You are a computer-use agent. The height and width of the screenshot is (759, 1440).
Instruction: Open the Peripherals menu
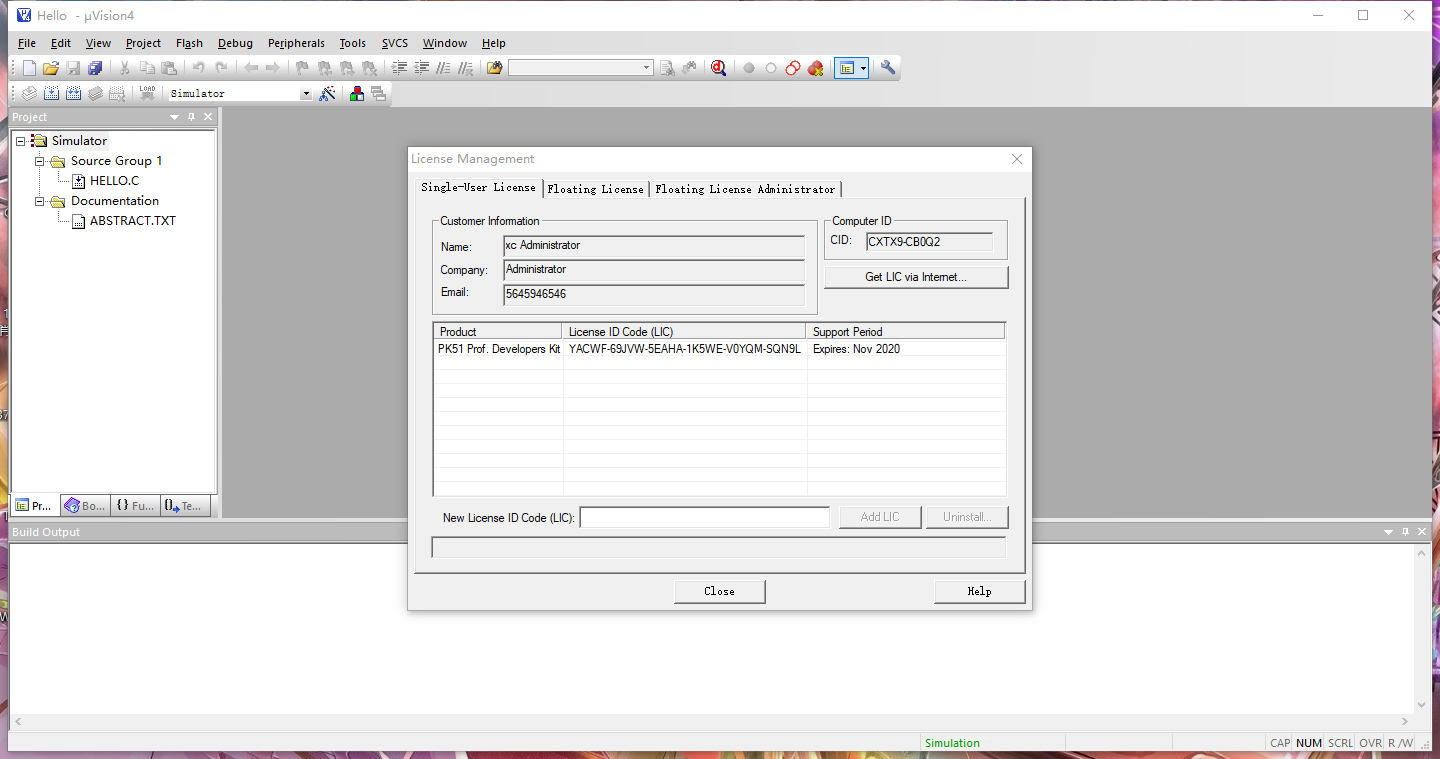[x=296, y=43]
